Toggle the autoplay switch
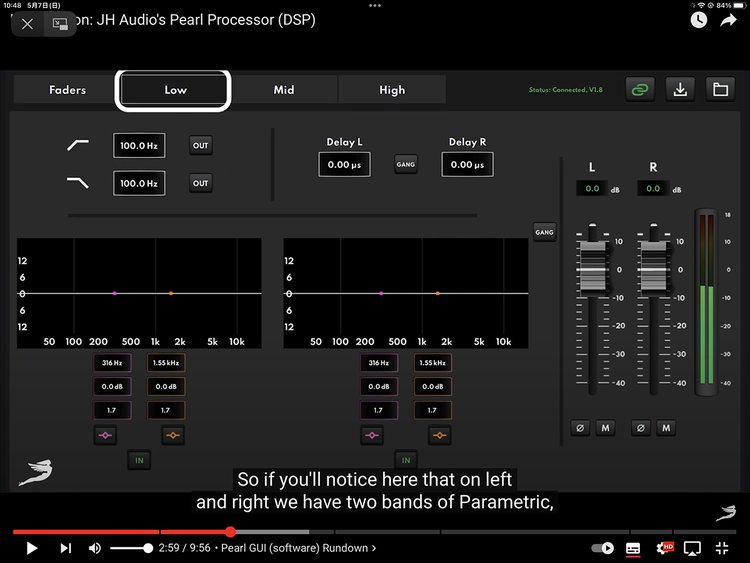 602,548
